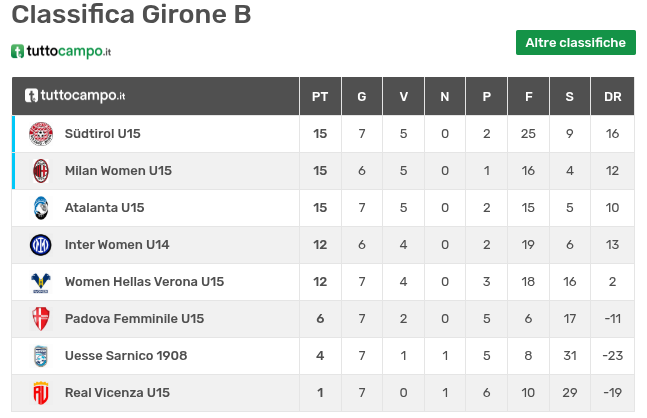Open Südtirol U15 team name link

[x=102, y=134]
